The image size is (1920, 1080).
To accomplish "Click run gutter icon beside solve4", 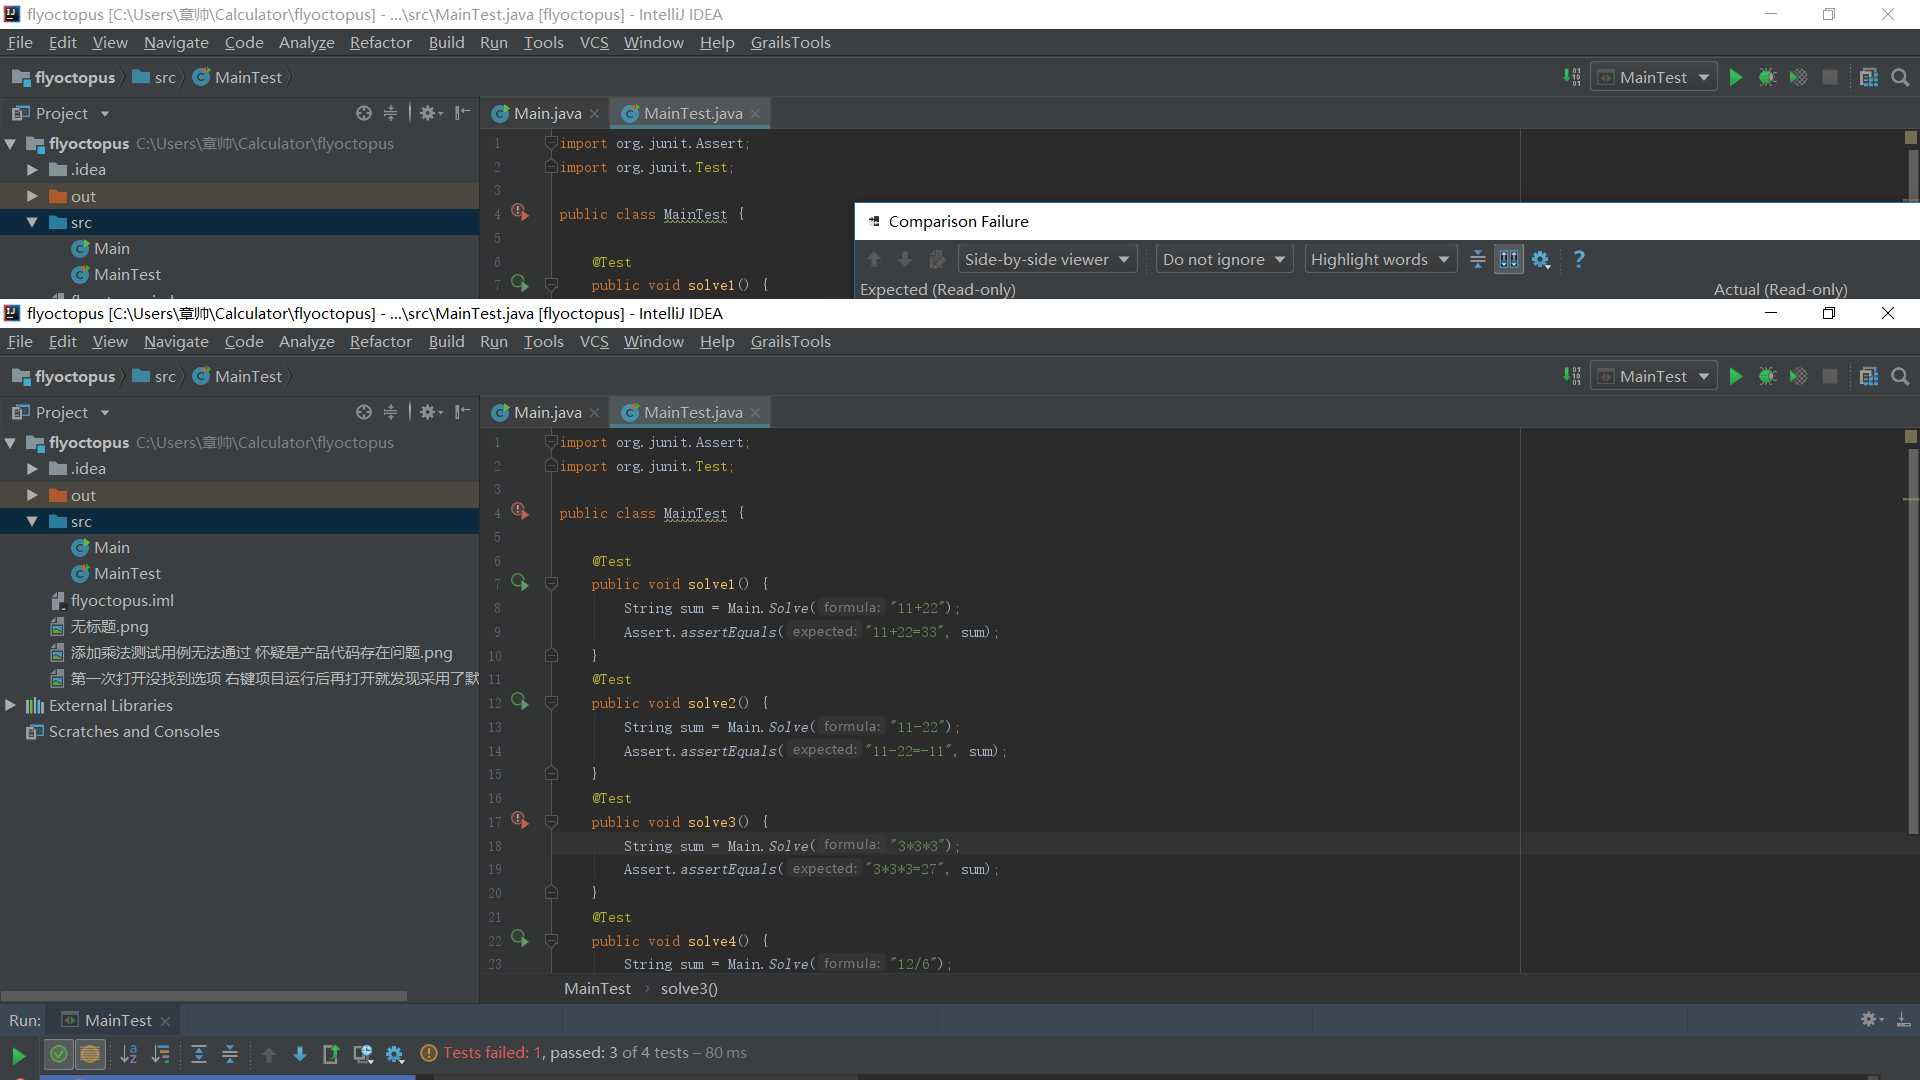I will click(519, 938).
